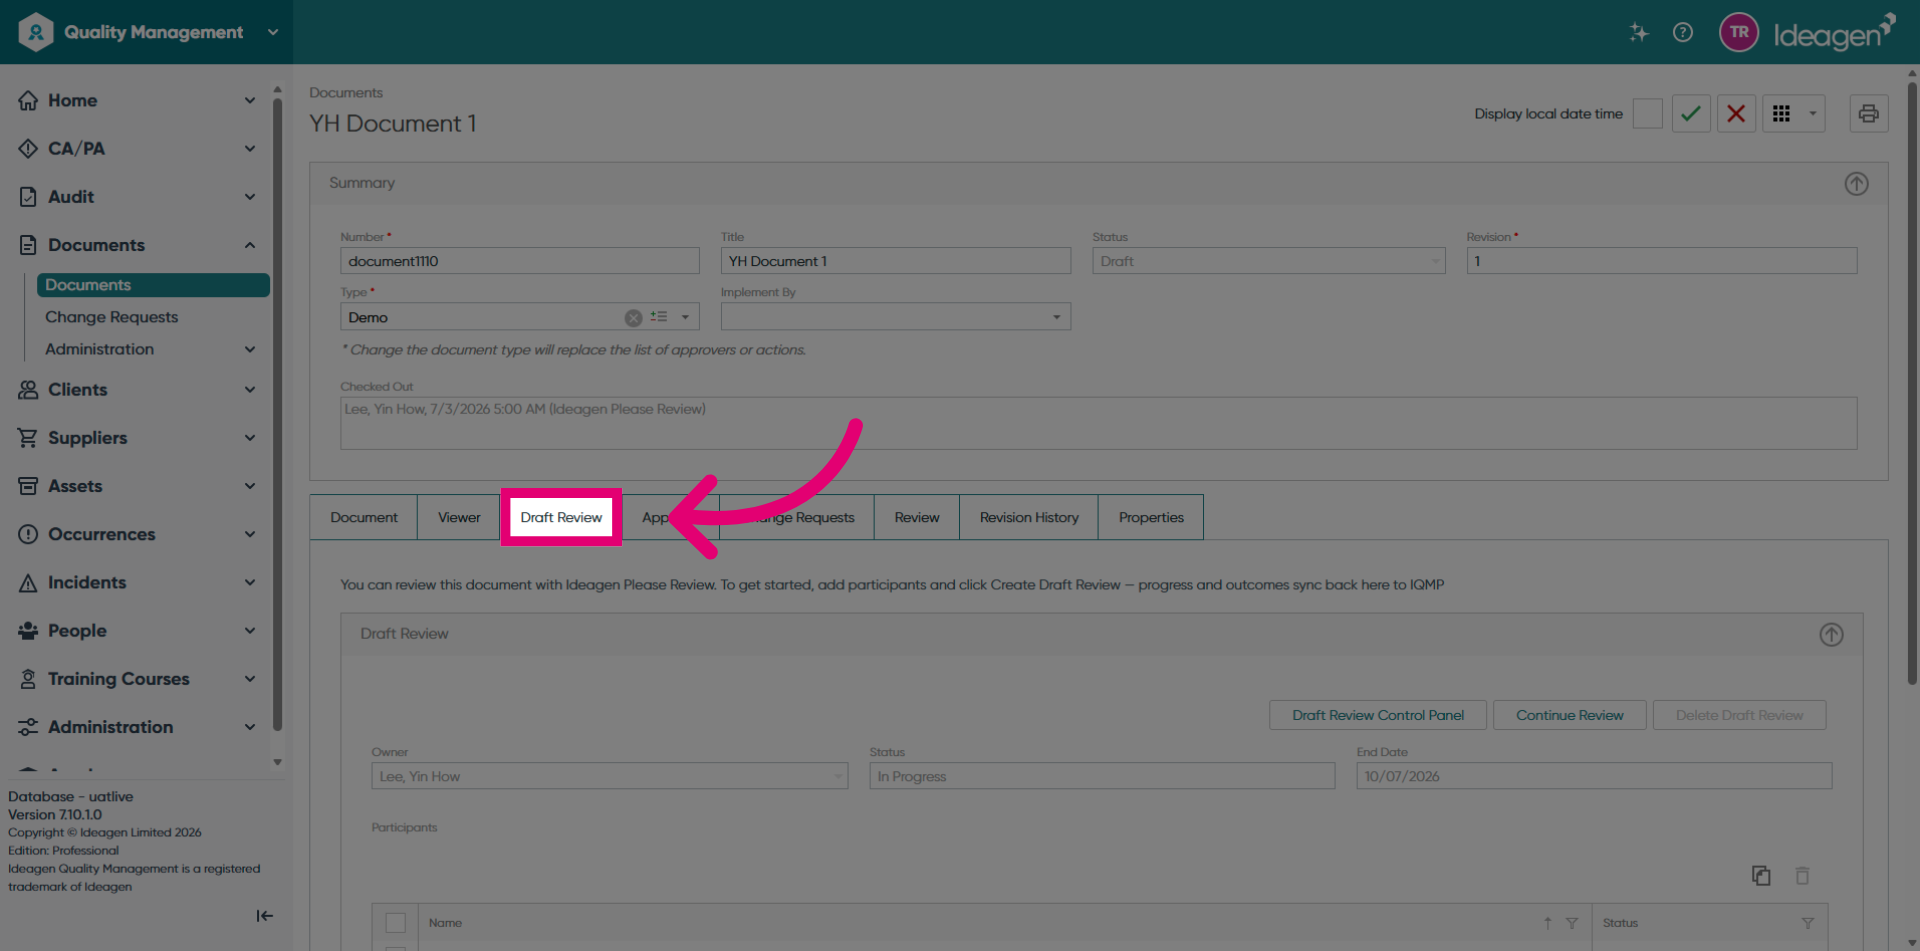
Task: Open the help question mark icon
Action: 1683,32
